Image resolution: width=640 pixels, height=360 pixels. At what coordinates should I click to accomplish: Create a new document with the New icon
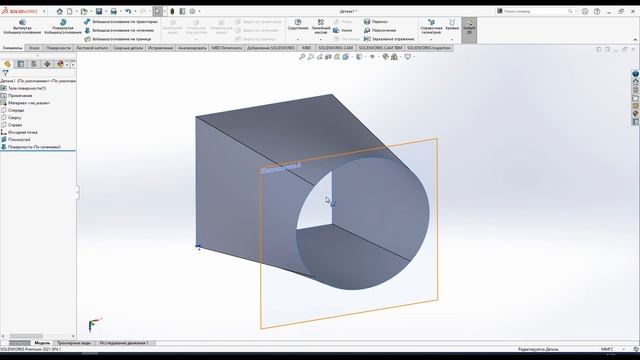(70, 11)
